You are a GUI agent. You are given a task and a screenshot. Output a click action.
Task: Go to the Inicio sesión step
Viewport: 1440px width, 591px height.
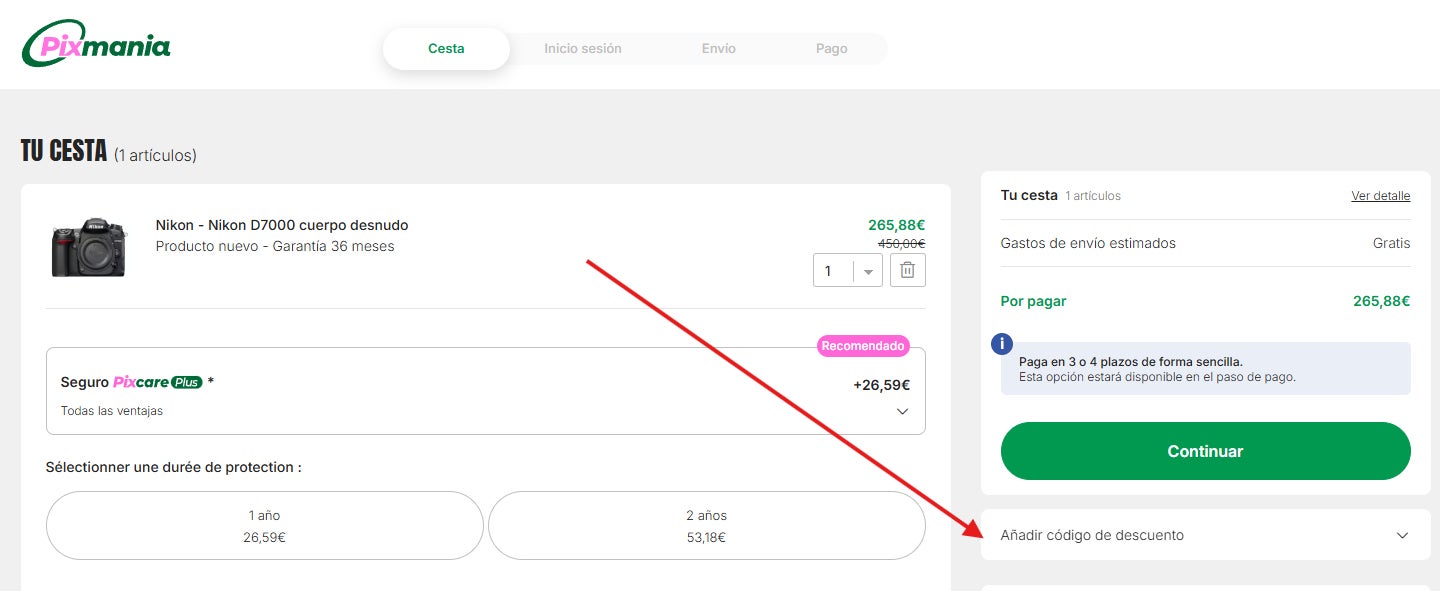pos(583,49)
